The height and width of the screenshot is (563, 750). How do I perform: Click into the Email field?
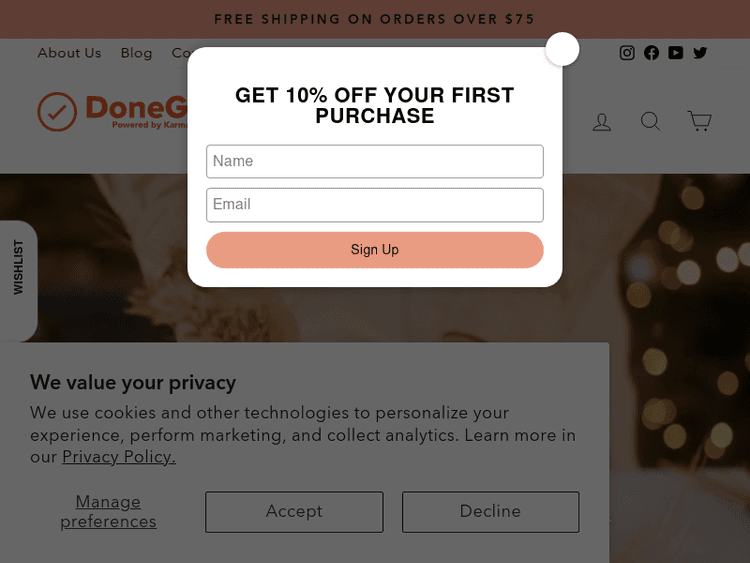(x=375, y=205)
